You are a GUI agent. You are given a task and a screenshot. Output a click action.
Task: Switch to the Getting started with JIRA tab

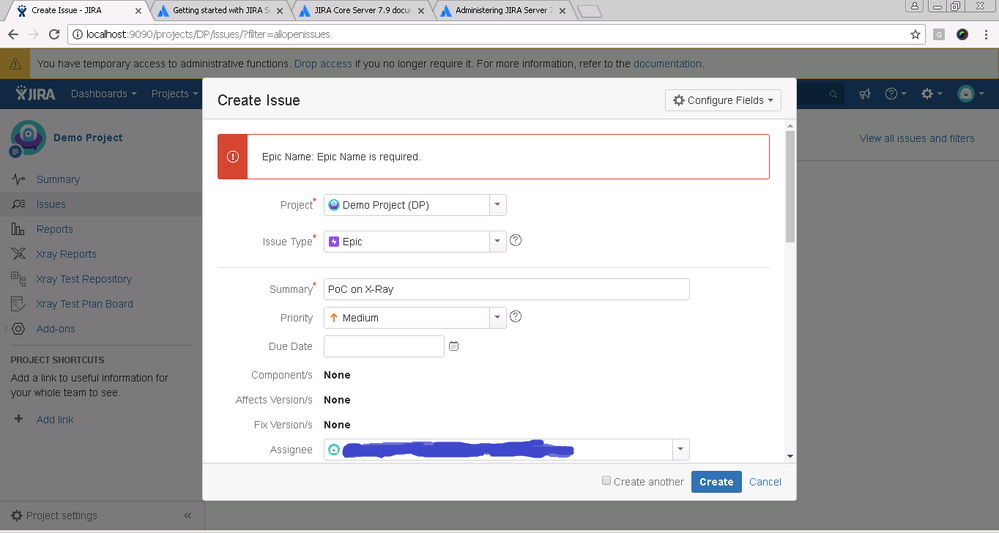220,10
